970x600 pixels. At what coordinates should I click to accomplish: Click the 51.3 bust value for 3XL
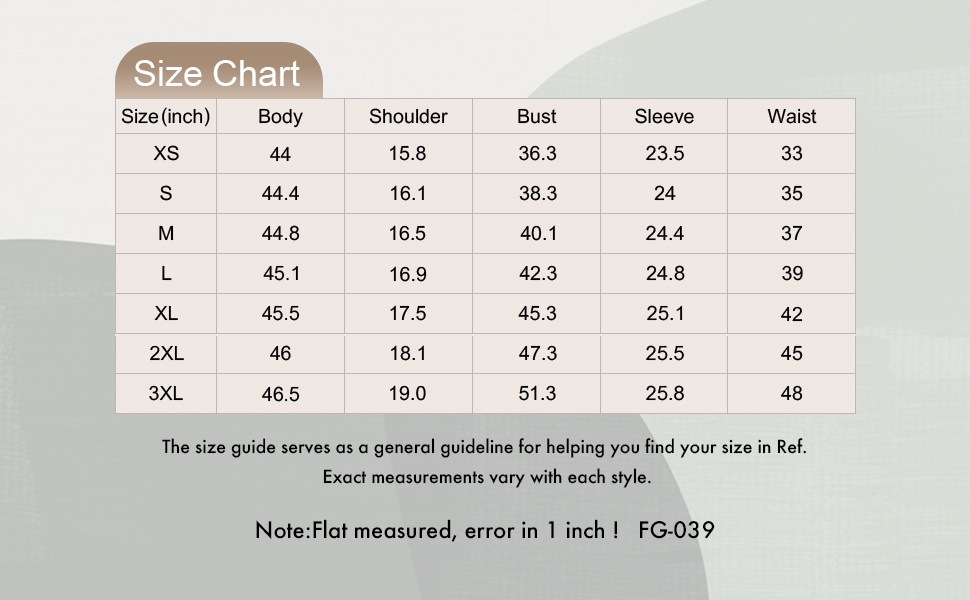coord(537,394)
